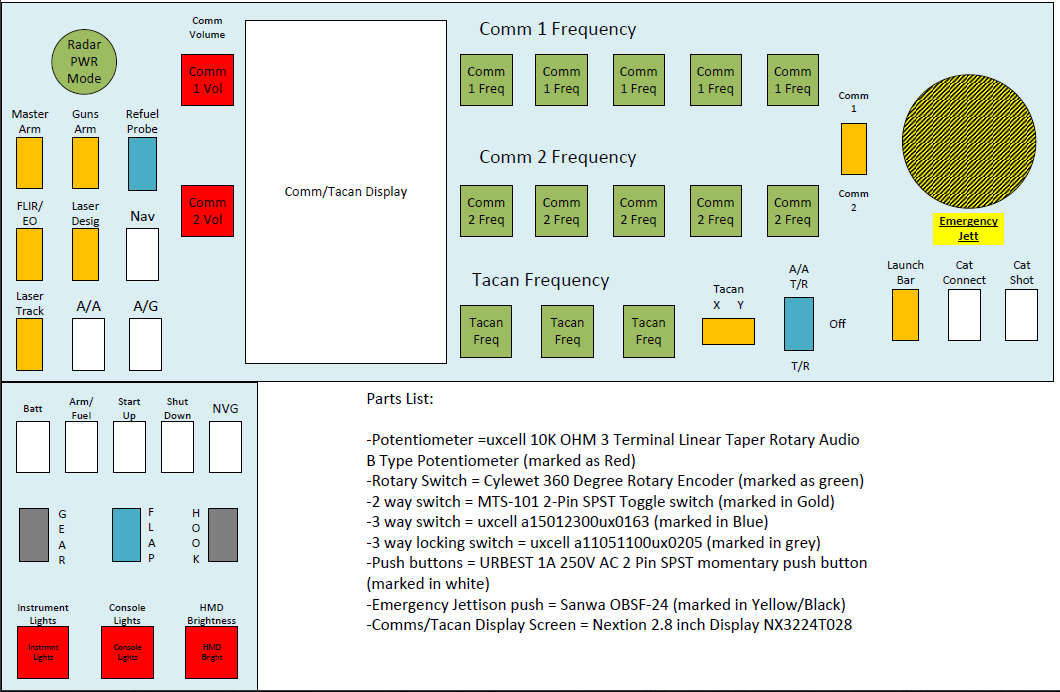1060x692 pixels.
Task: Toggle the Laser Desig switch
Action: (x=85, y=254)
